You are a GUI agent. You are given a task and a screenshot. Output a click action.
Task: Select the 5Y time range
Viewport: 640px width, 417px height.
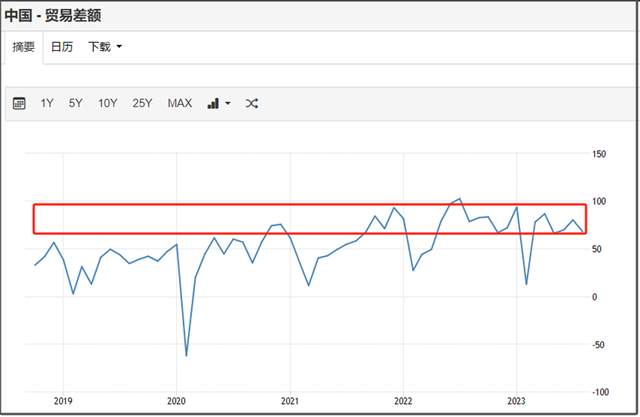click(76, 103)
